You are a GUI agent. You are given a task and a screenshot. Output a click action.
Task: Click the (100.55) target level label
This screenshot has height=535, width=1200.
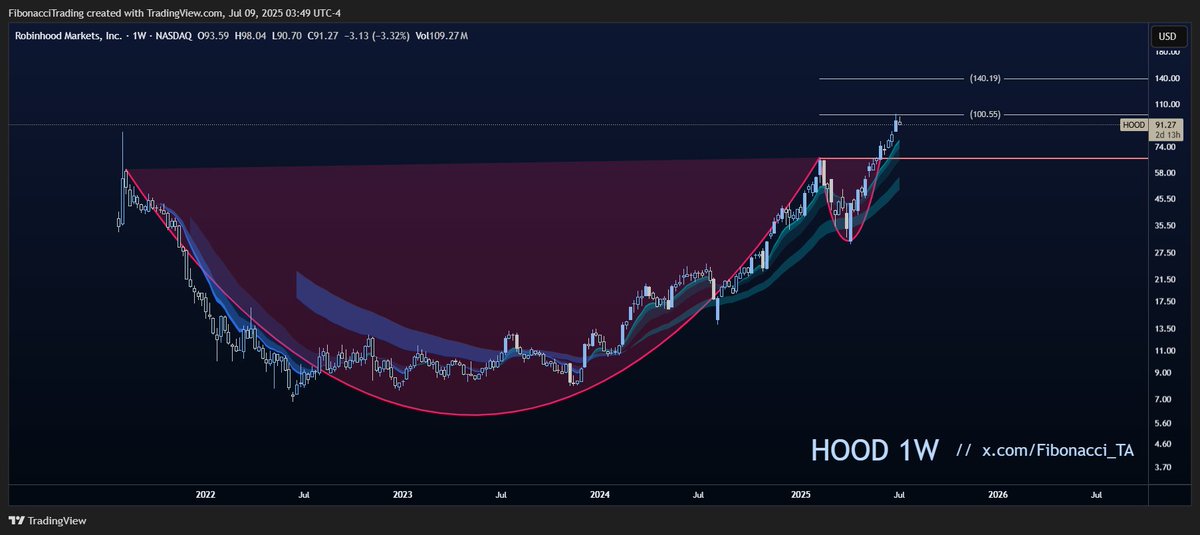coord(985,114)
